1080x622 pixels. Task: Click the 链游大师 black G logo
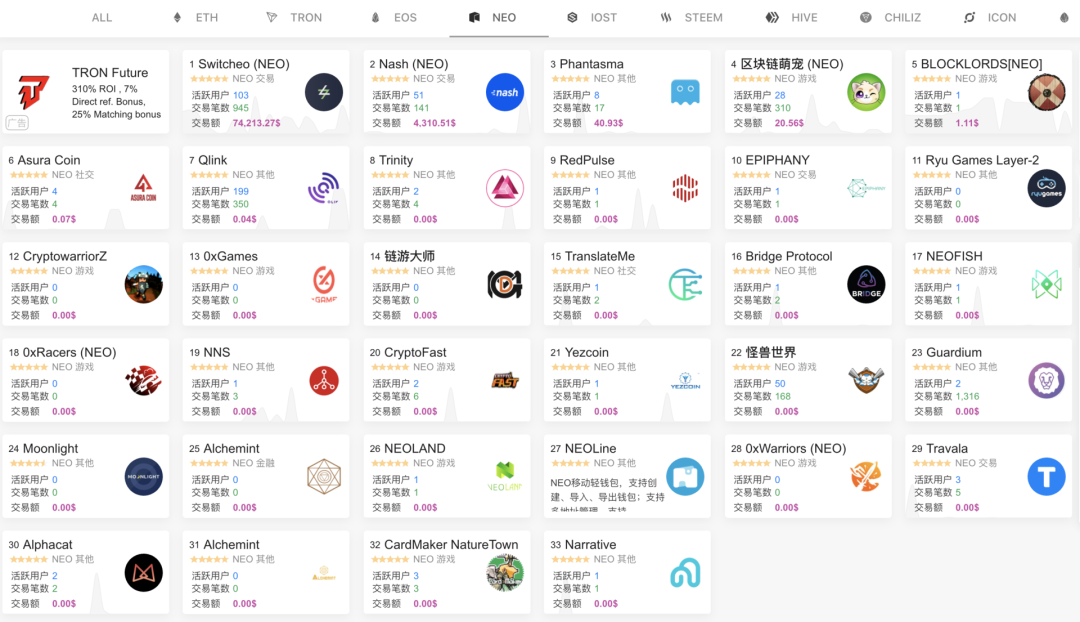coord(504,284)
